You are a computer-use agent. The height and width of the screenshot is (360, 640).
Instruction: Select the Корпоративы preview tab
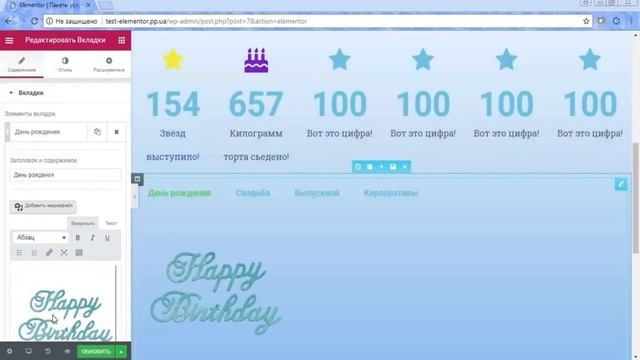(x=391, y=193)
